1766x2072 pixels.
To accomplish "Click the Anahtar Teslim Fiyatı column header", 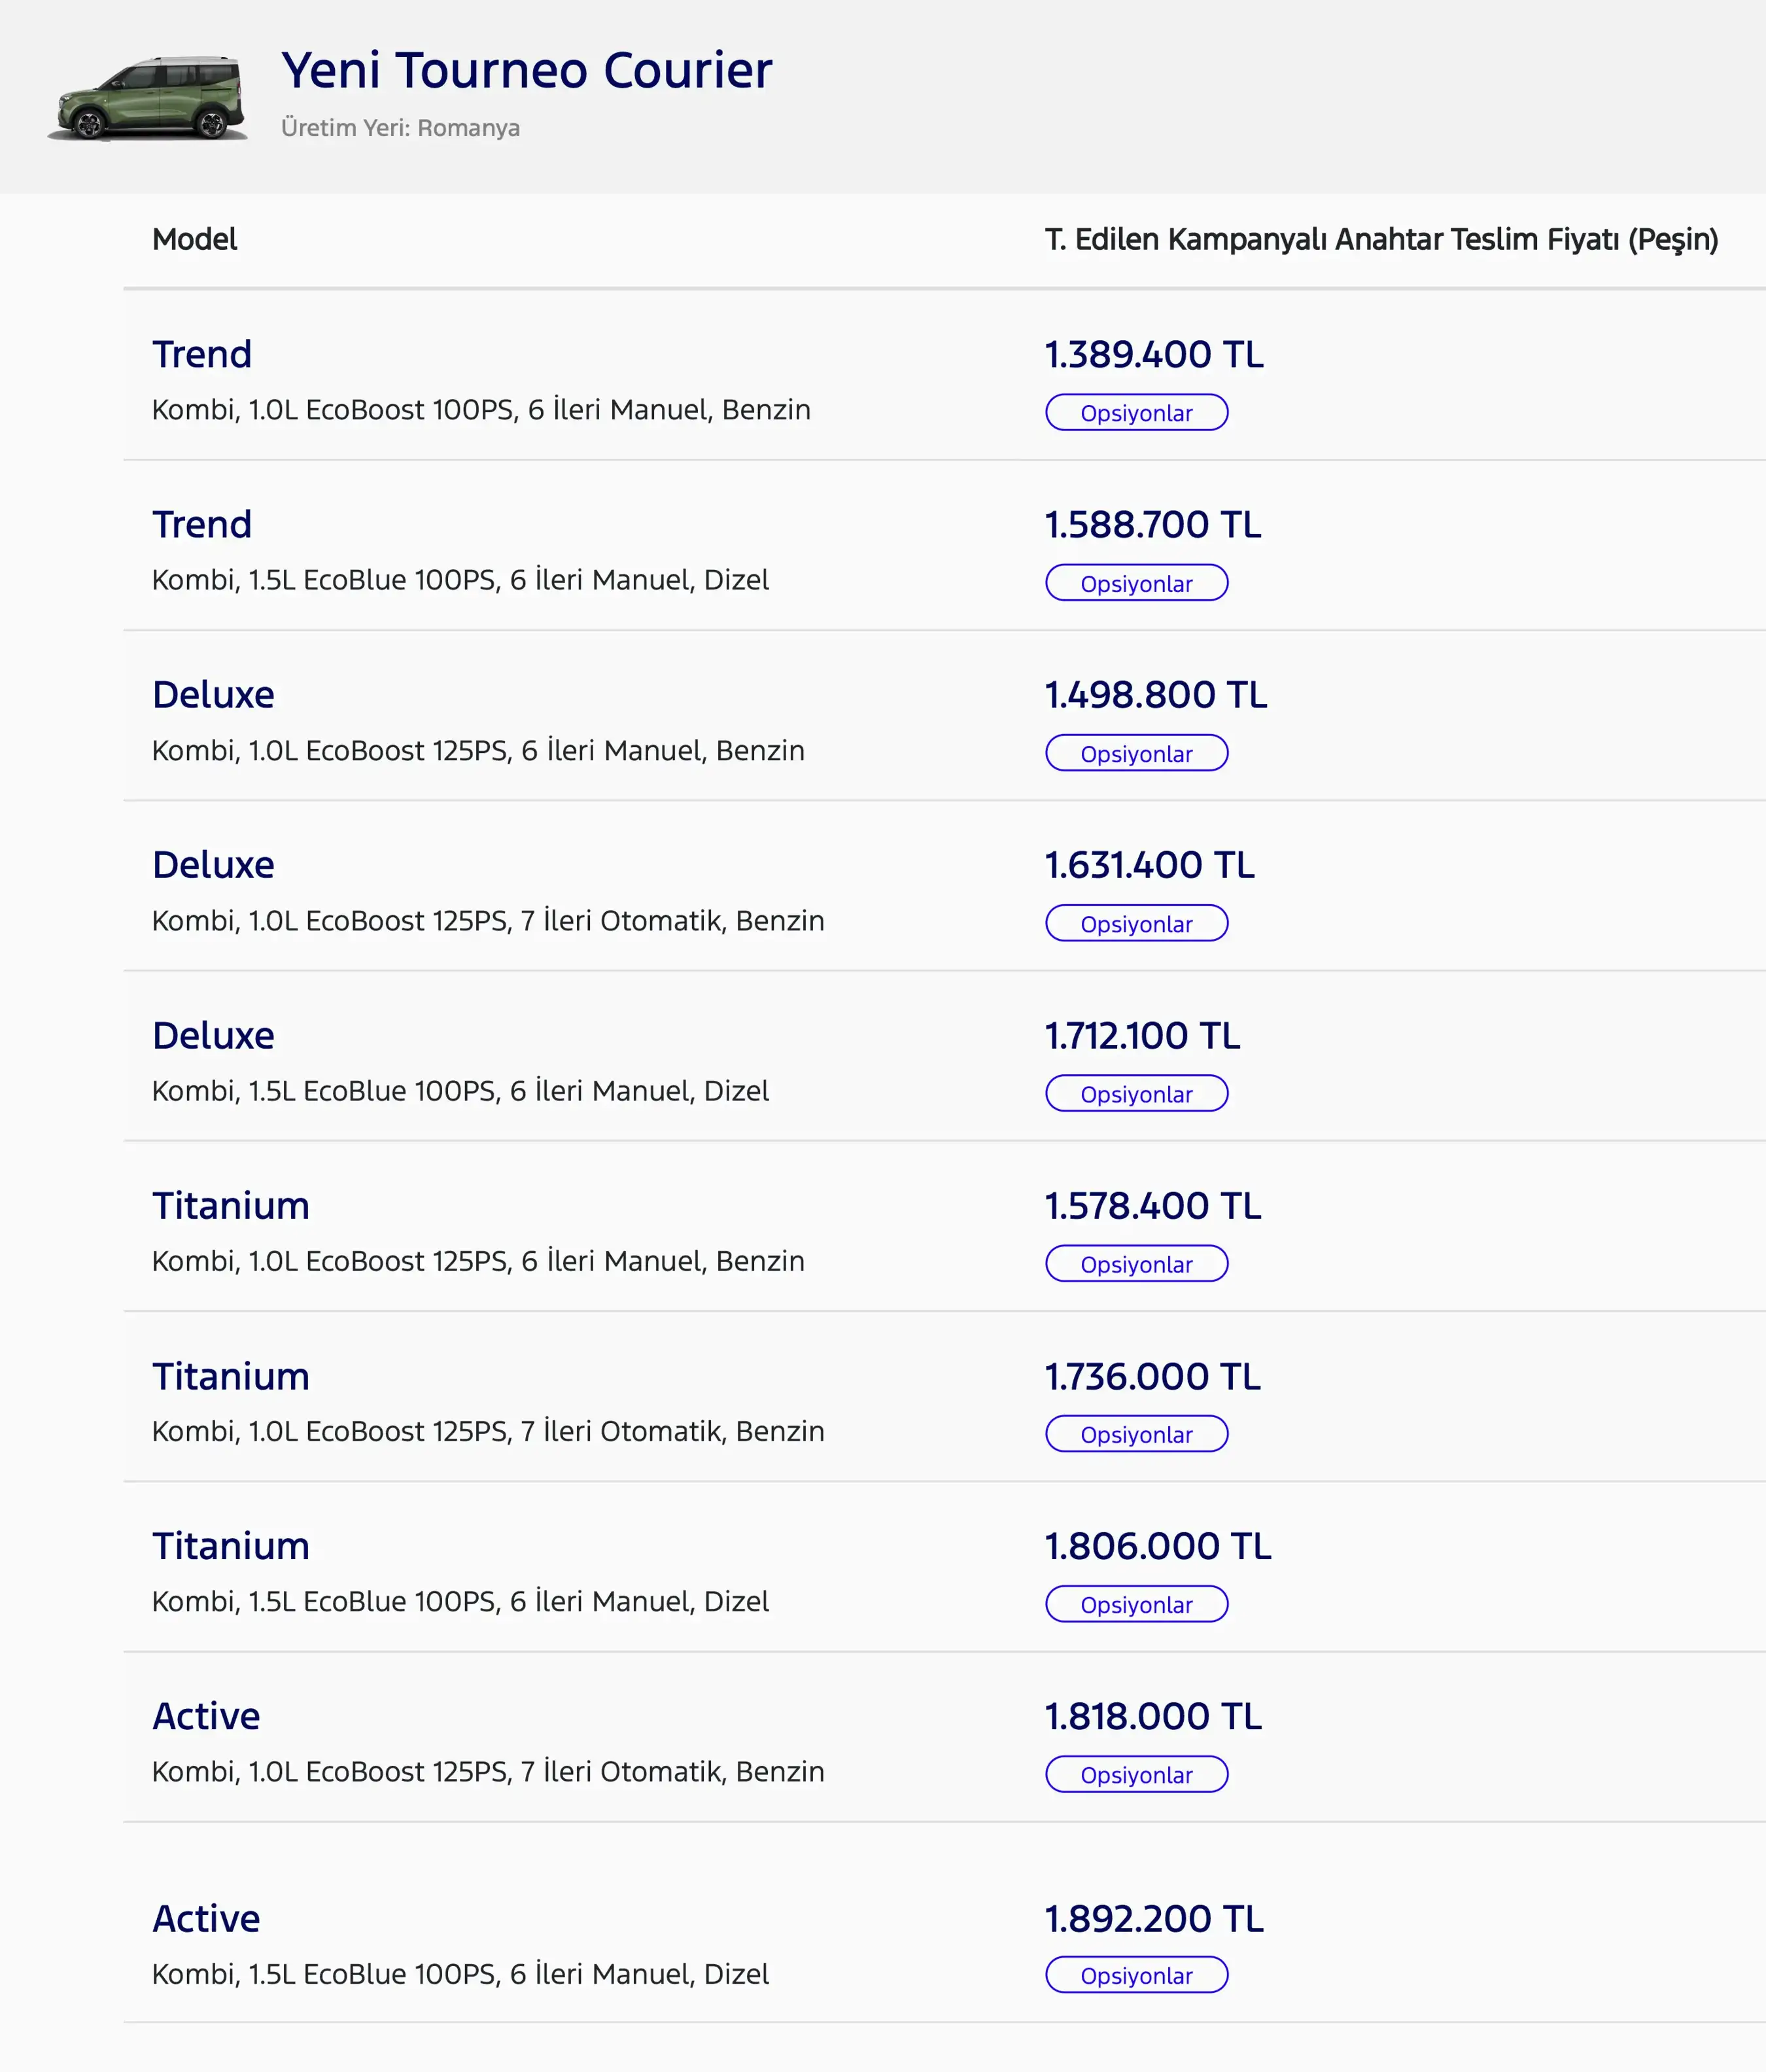I will 1381,240.
